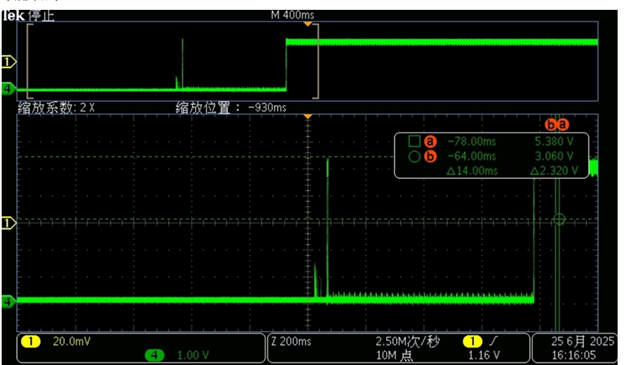Click the 20.0mV channel 1 scale value
This screenshot has height=365, width=640.
[x=72, y=341]
